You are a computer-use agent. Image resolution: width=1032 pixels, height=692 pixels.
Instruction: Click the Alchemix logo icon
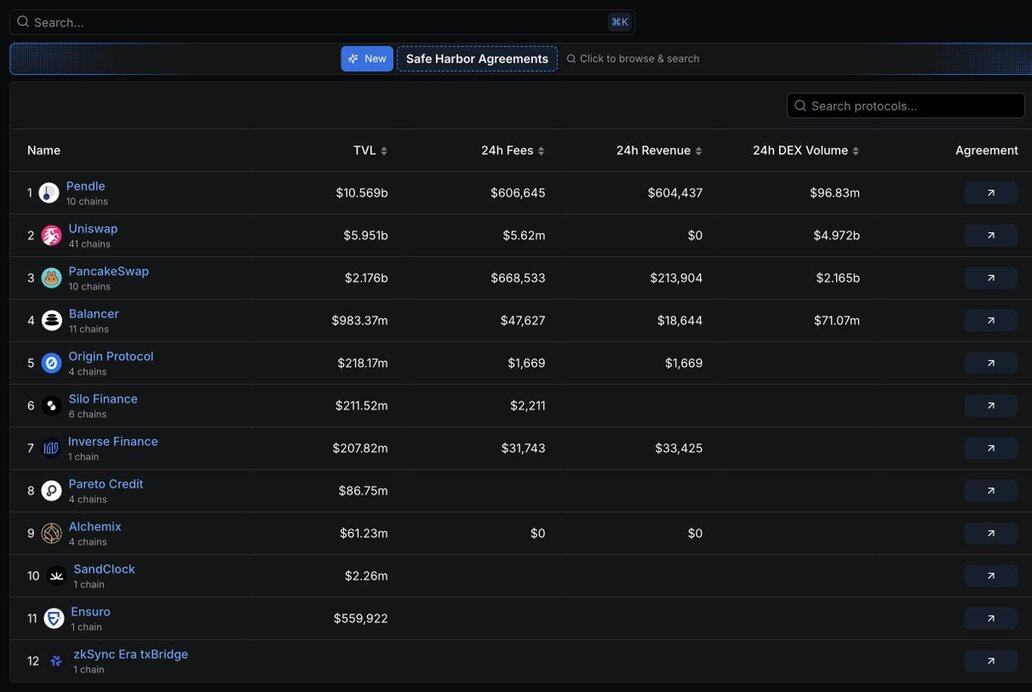click(x=51, y=533)
